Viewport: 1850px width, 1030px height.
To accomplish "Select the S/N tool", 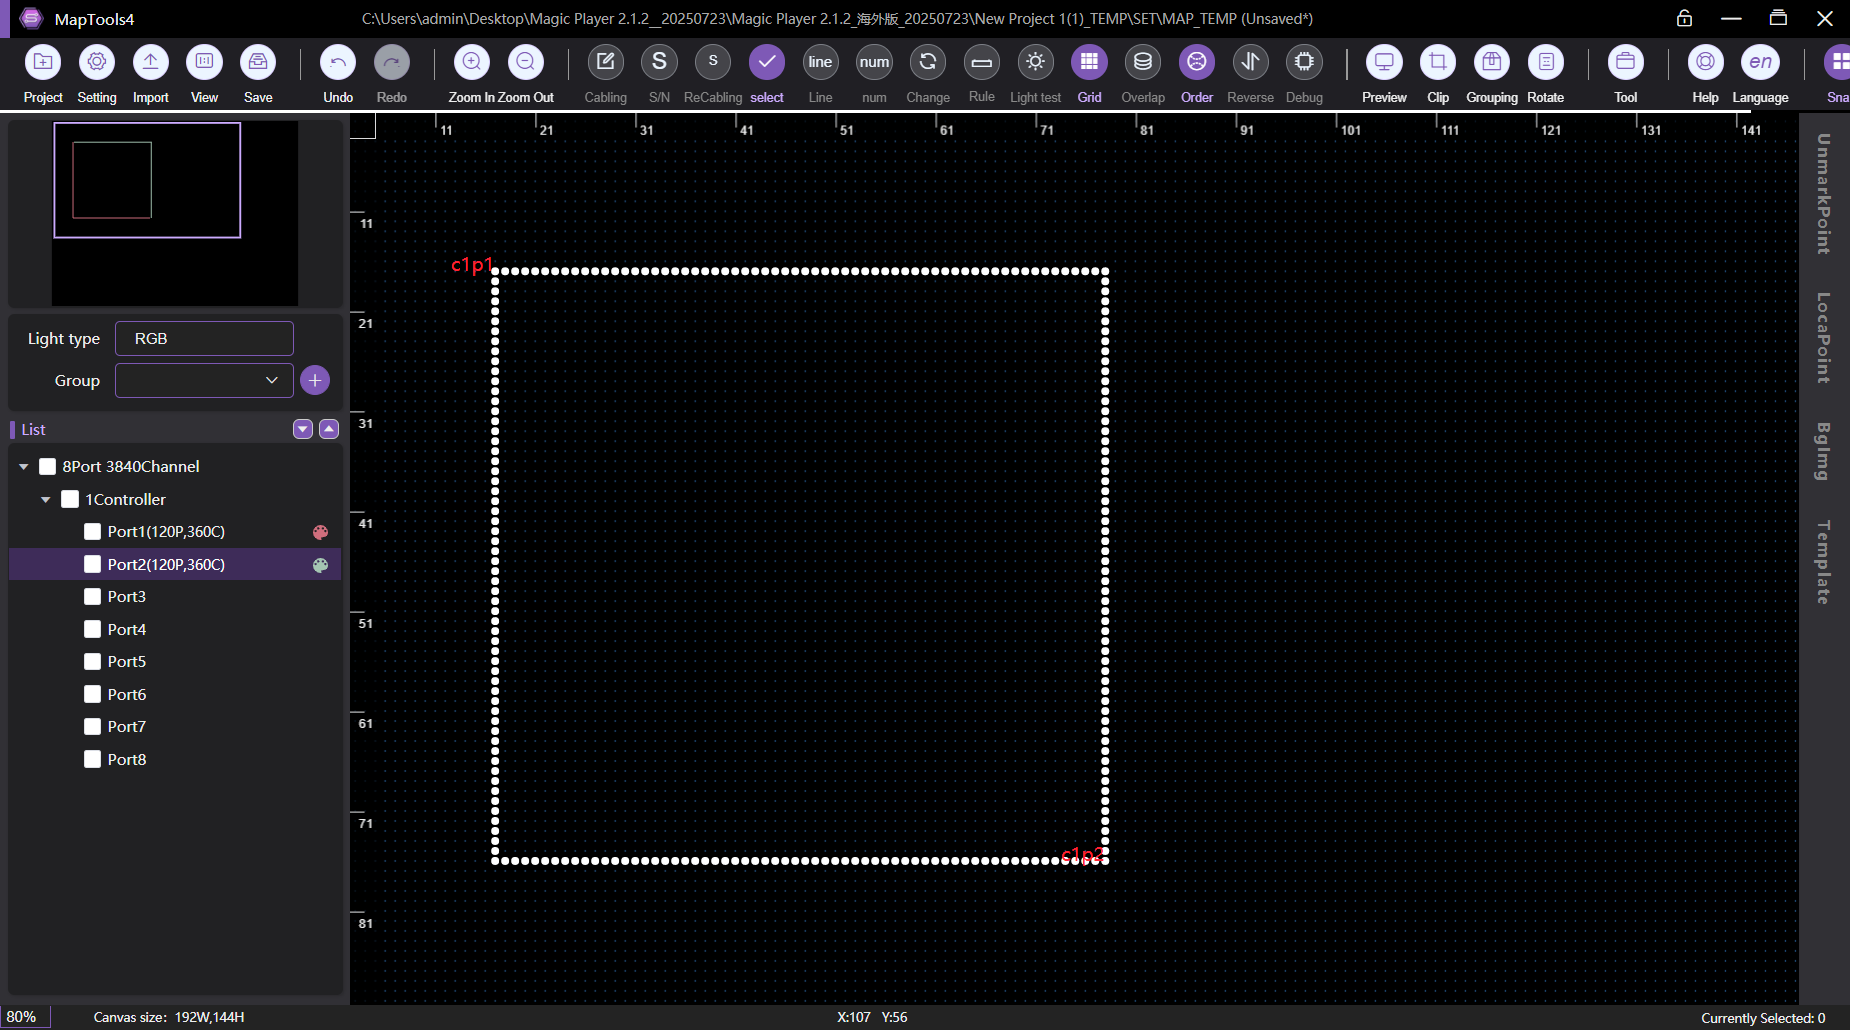I will [x=659, y=62].
